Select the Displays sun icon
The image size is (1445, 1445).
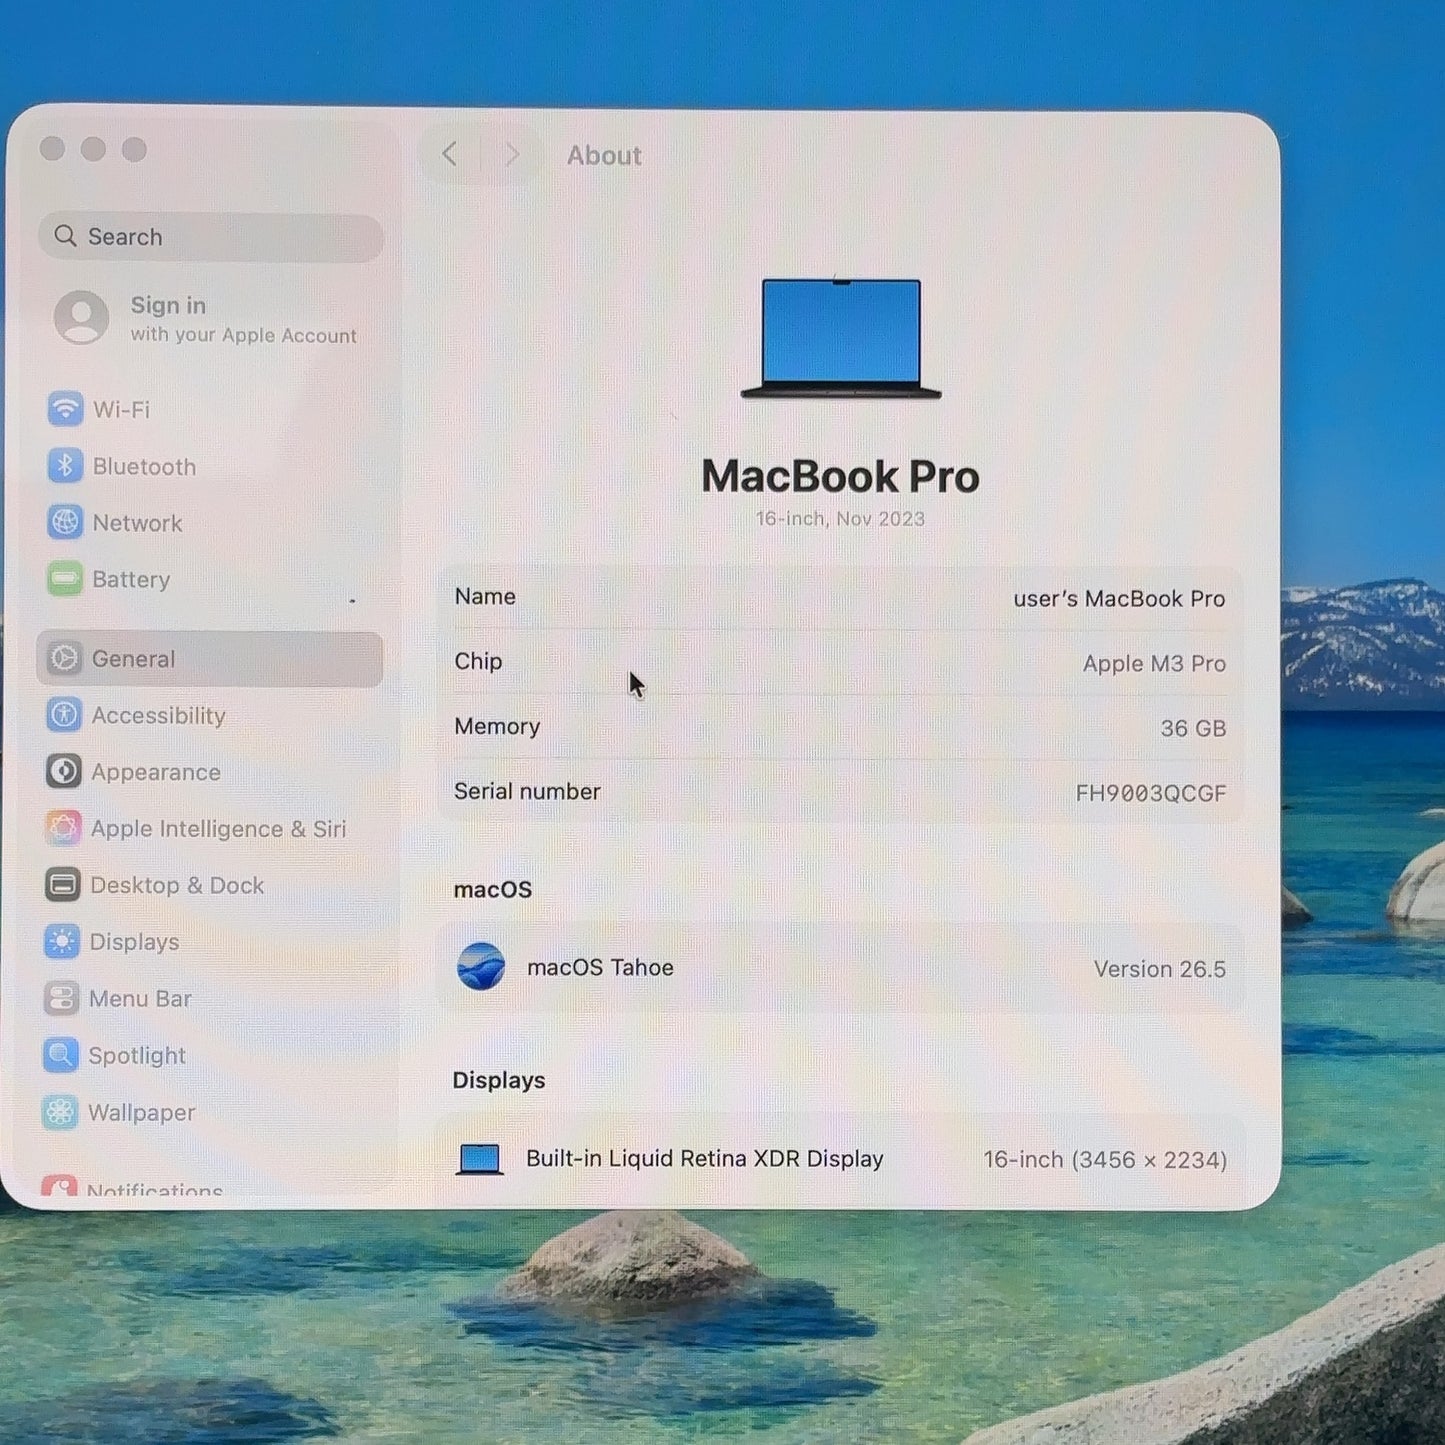(62, 942)
